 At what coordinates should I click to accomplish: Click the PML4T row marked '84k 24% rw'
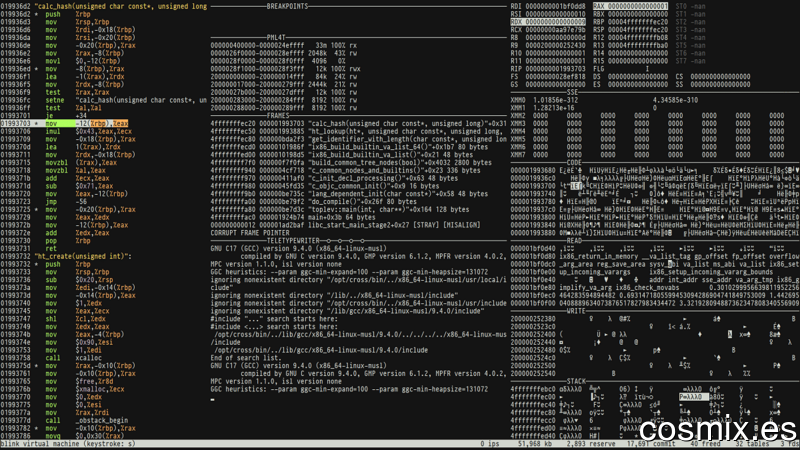coord(284,77)
